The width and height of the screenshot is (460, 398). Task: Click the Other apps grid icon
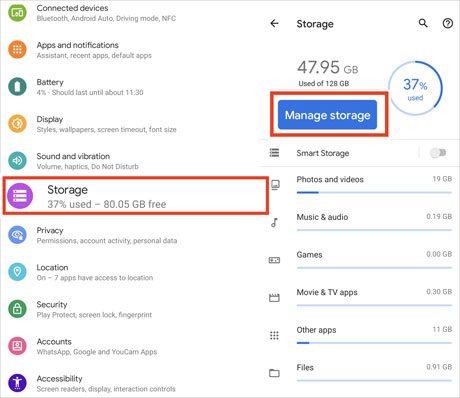pyautogui.click(x=274, y=335)
